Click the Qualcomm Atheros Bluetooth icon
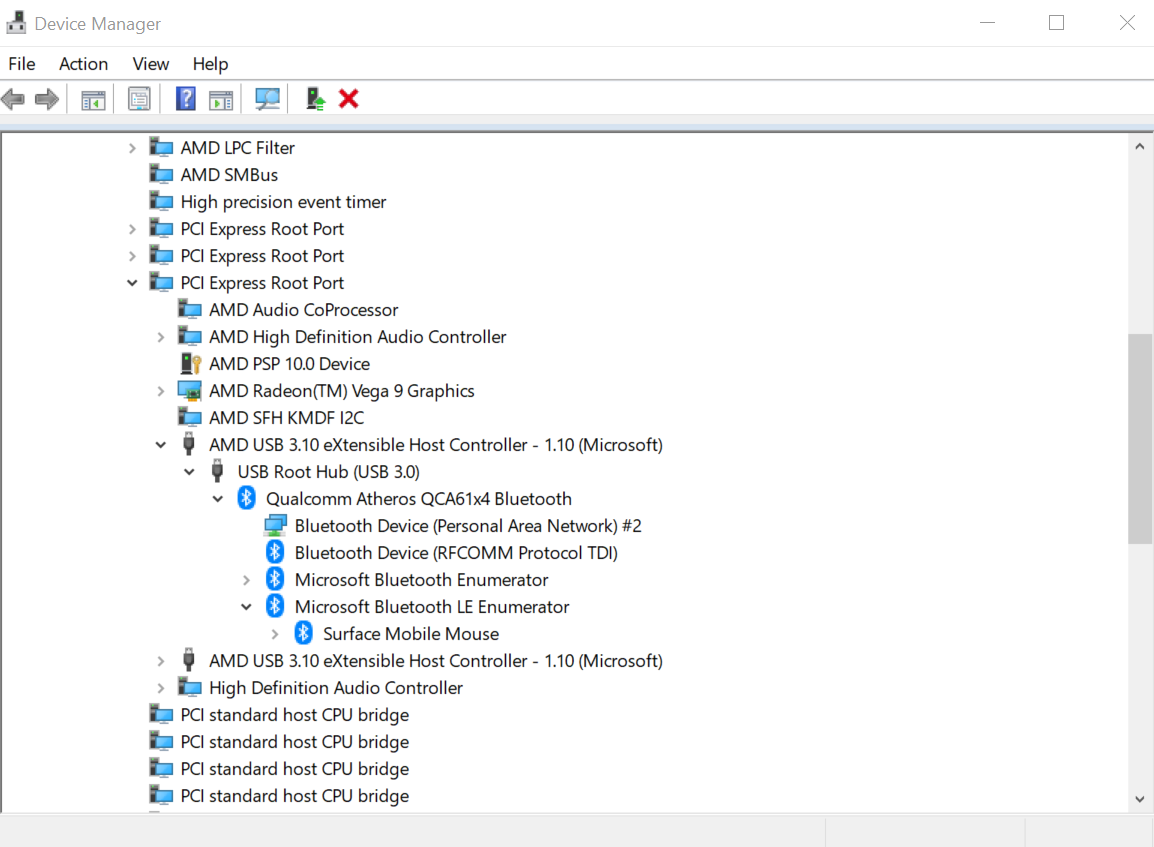The width and height of the screenshot is (1154, 847). [x=247, y=498]
